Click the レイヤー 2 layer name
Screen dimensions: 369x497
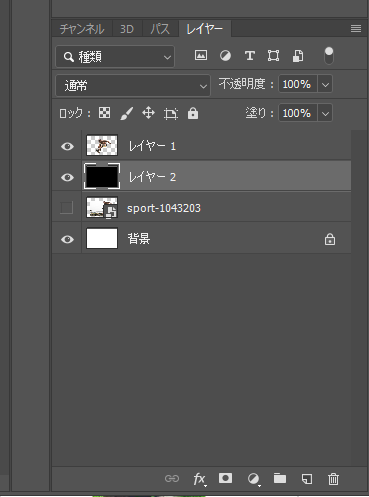coord(152,177)
